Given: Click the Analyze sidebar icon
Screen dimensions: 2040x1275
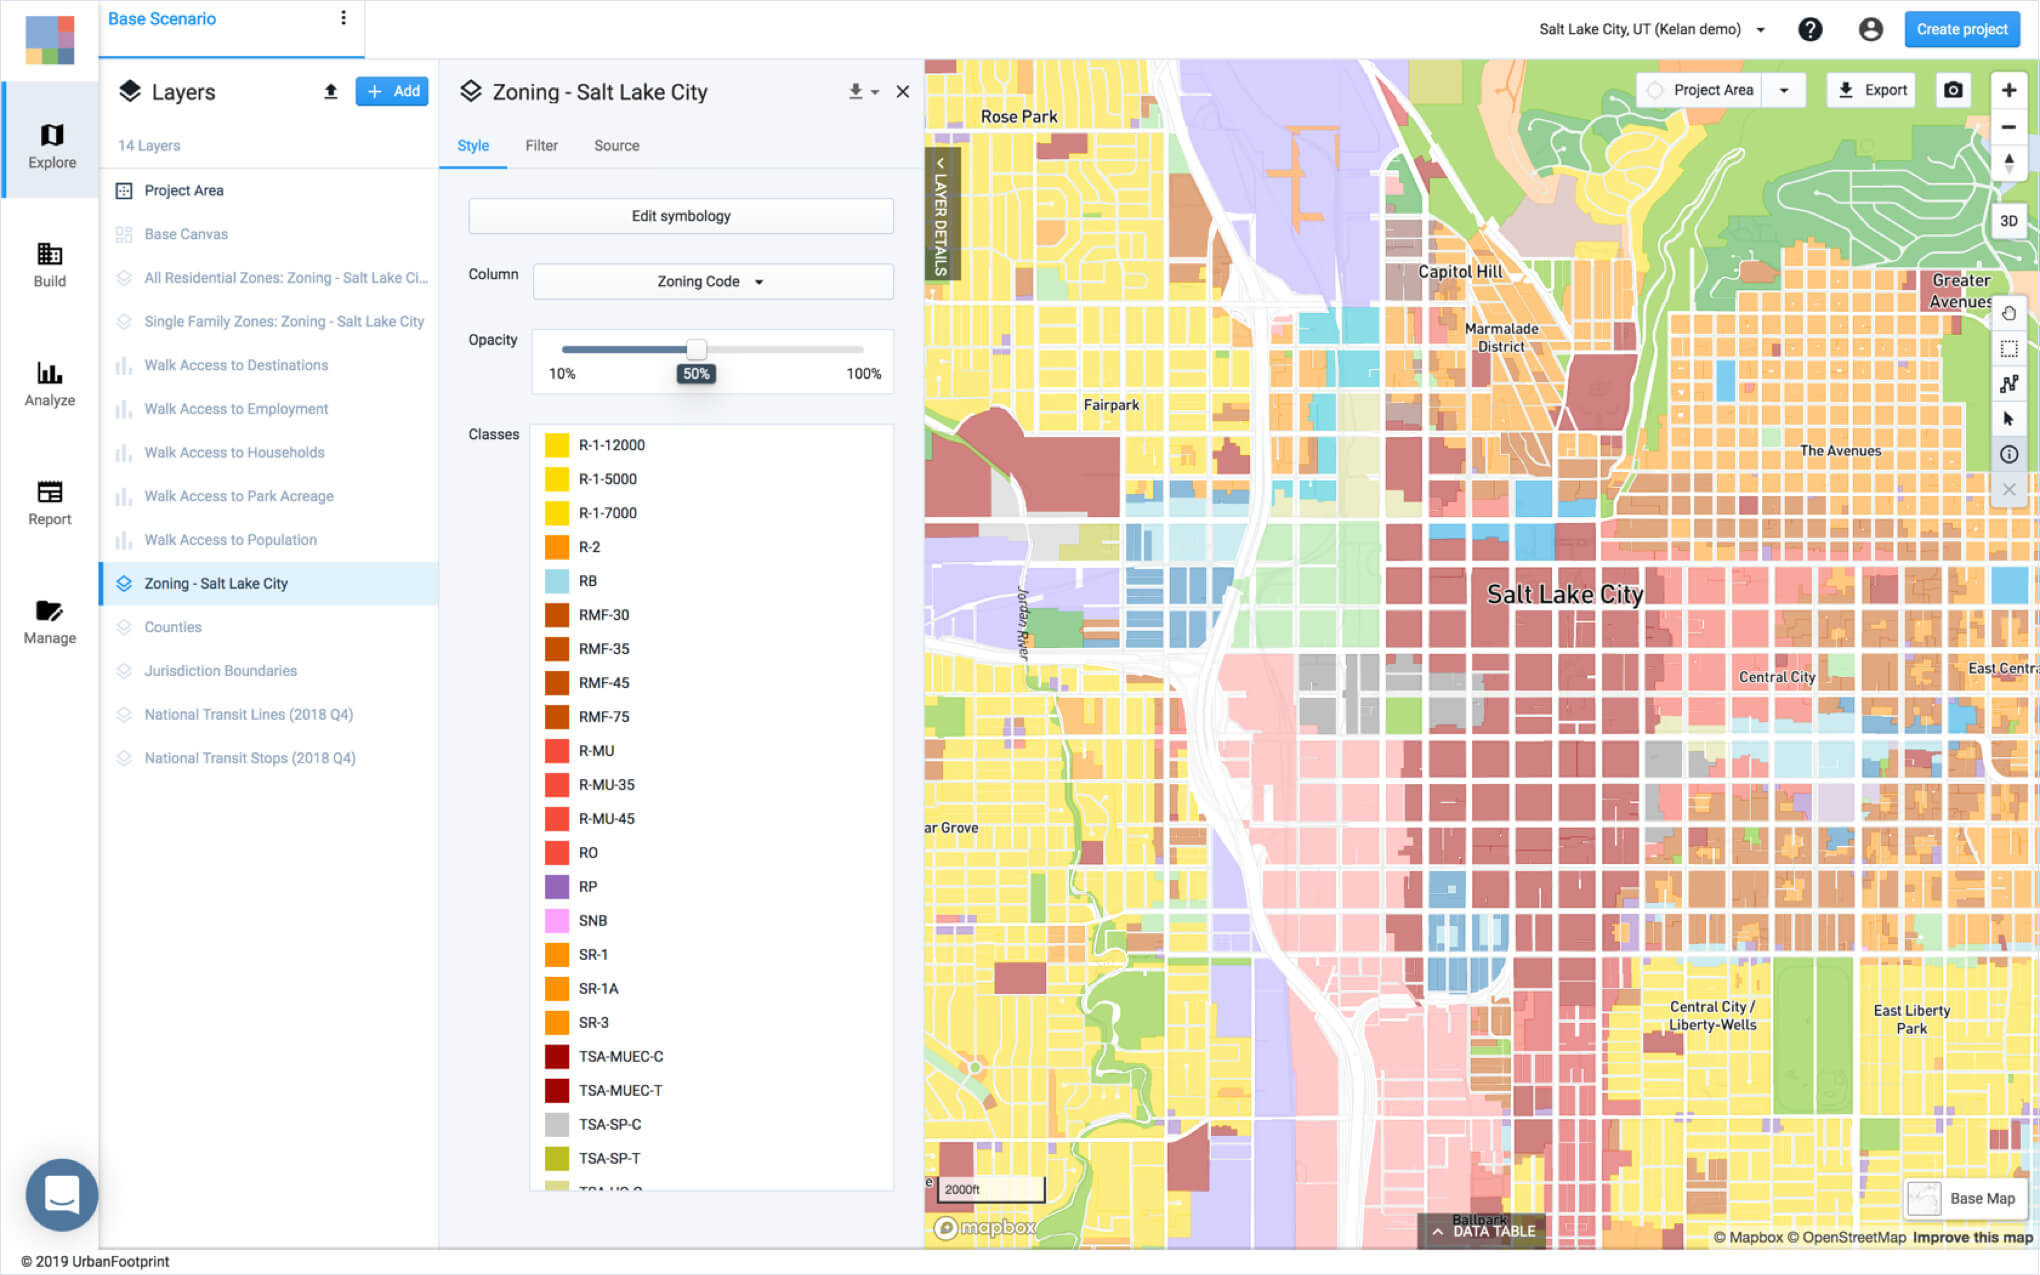Looking at the screenshot, I should [50, 378].
